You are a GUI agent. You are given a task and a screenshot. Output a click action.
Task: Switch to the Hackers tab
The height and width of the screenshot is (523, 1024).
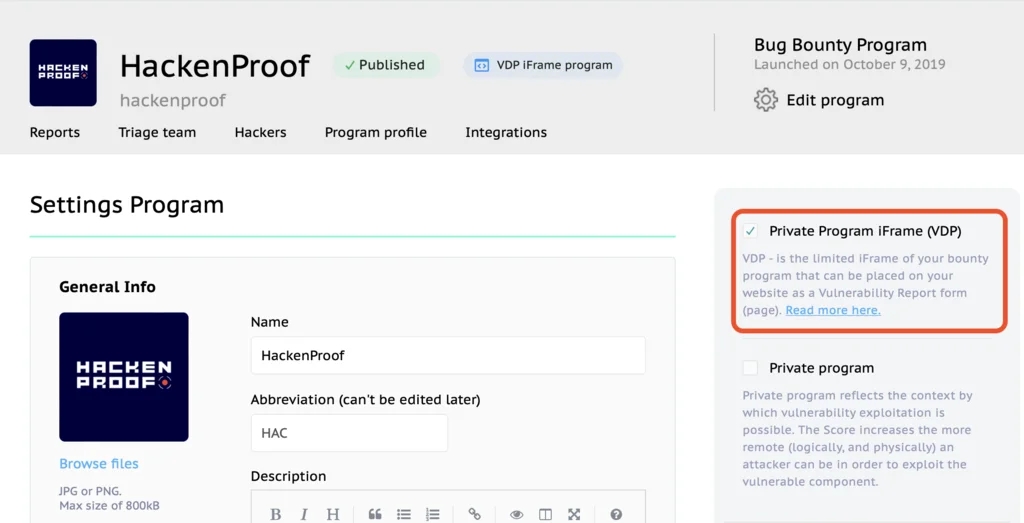pos(261,133)
